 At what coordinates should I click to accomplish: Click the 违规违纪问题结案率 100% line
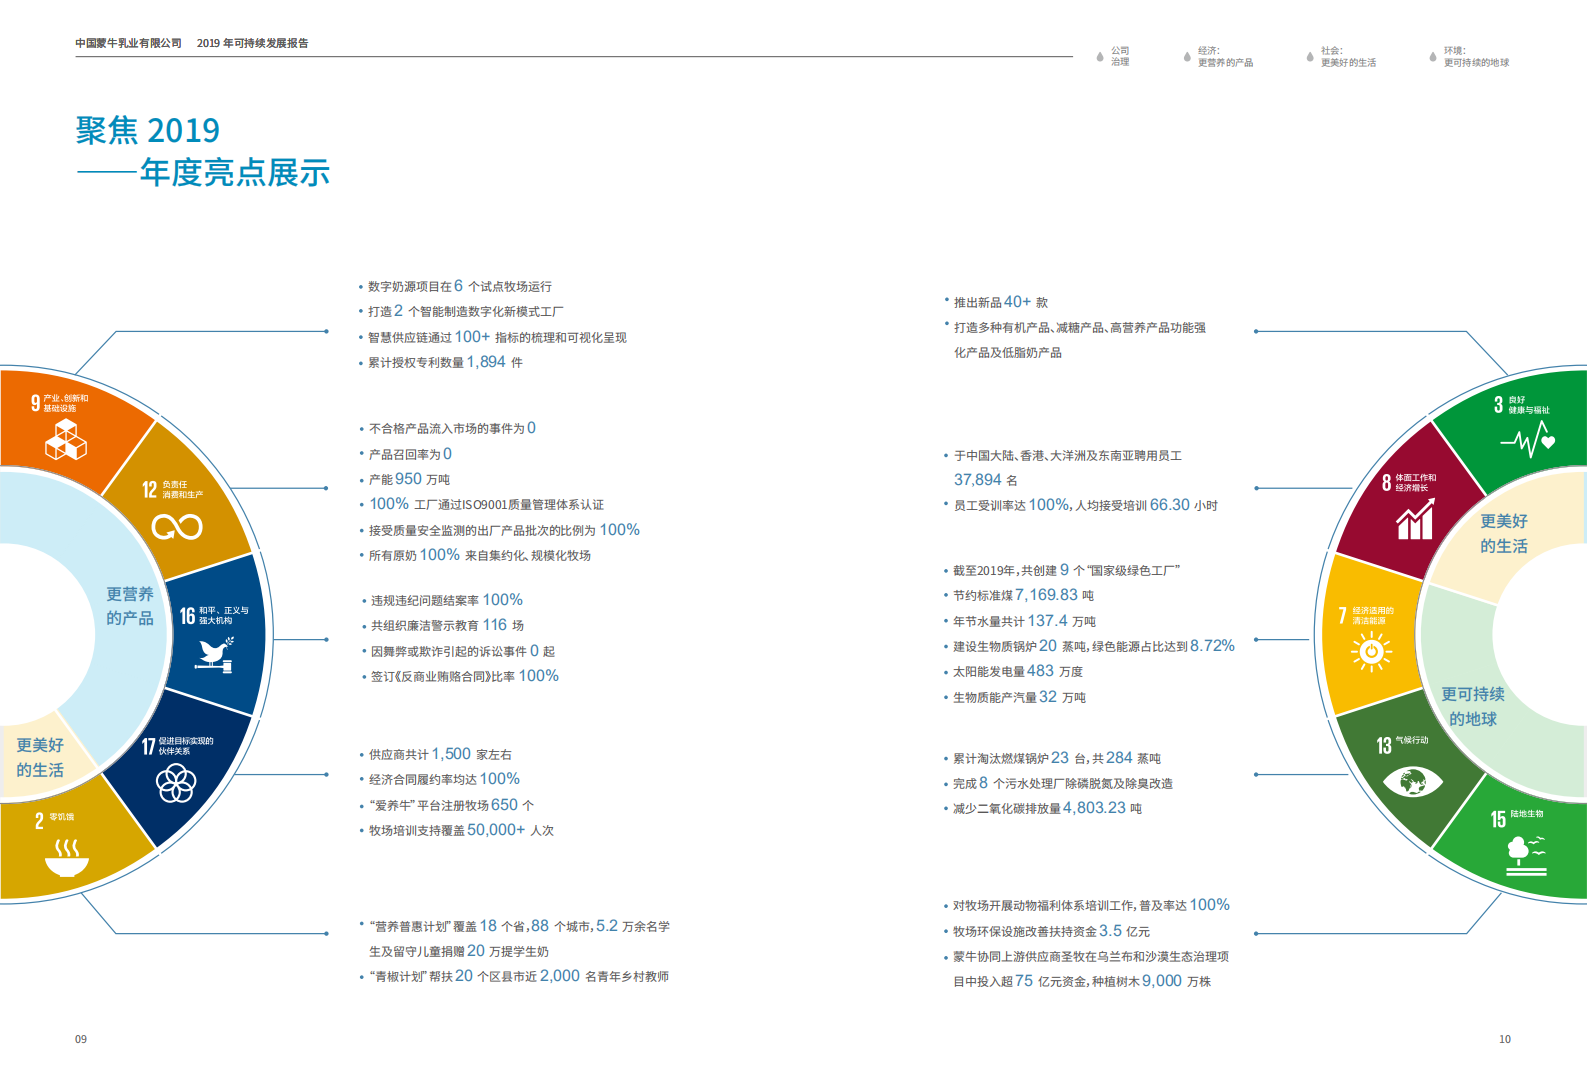(x=447, y=600)
